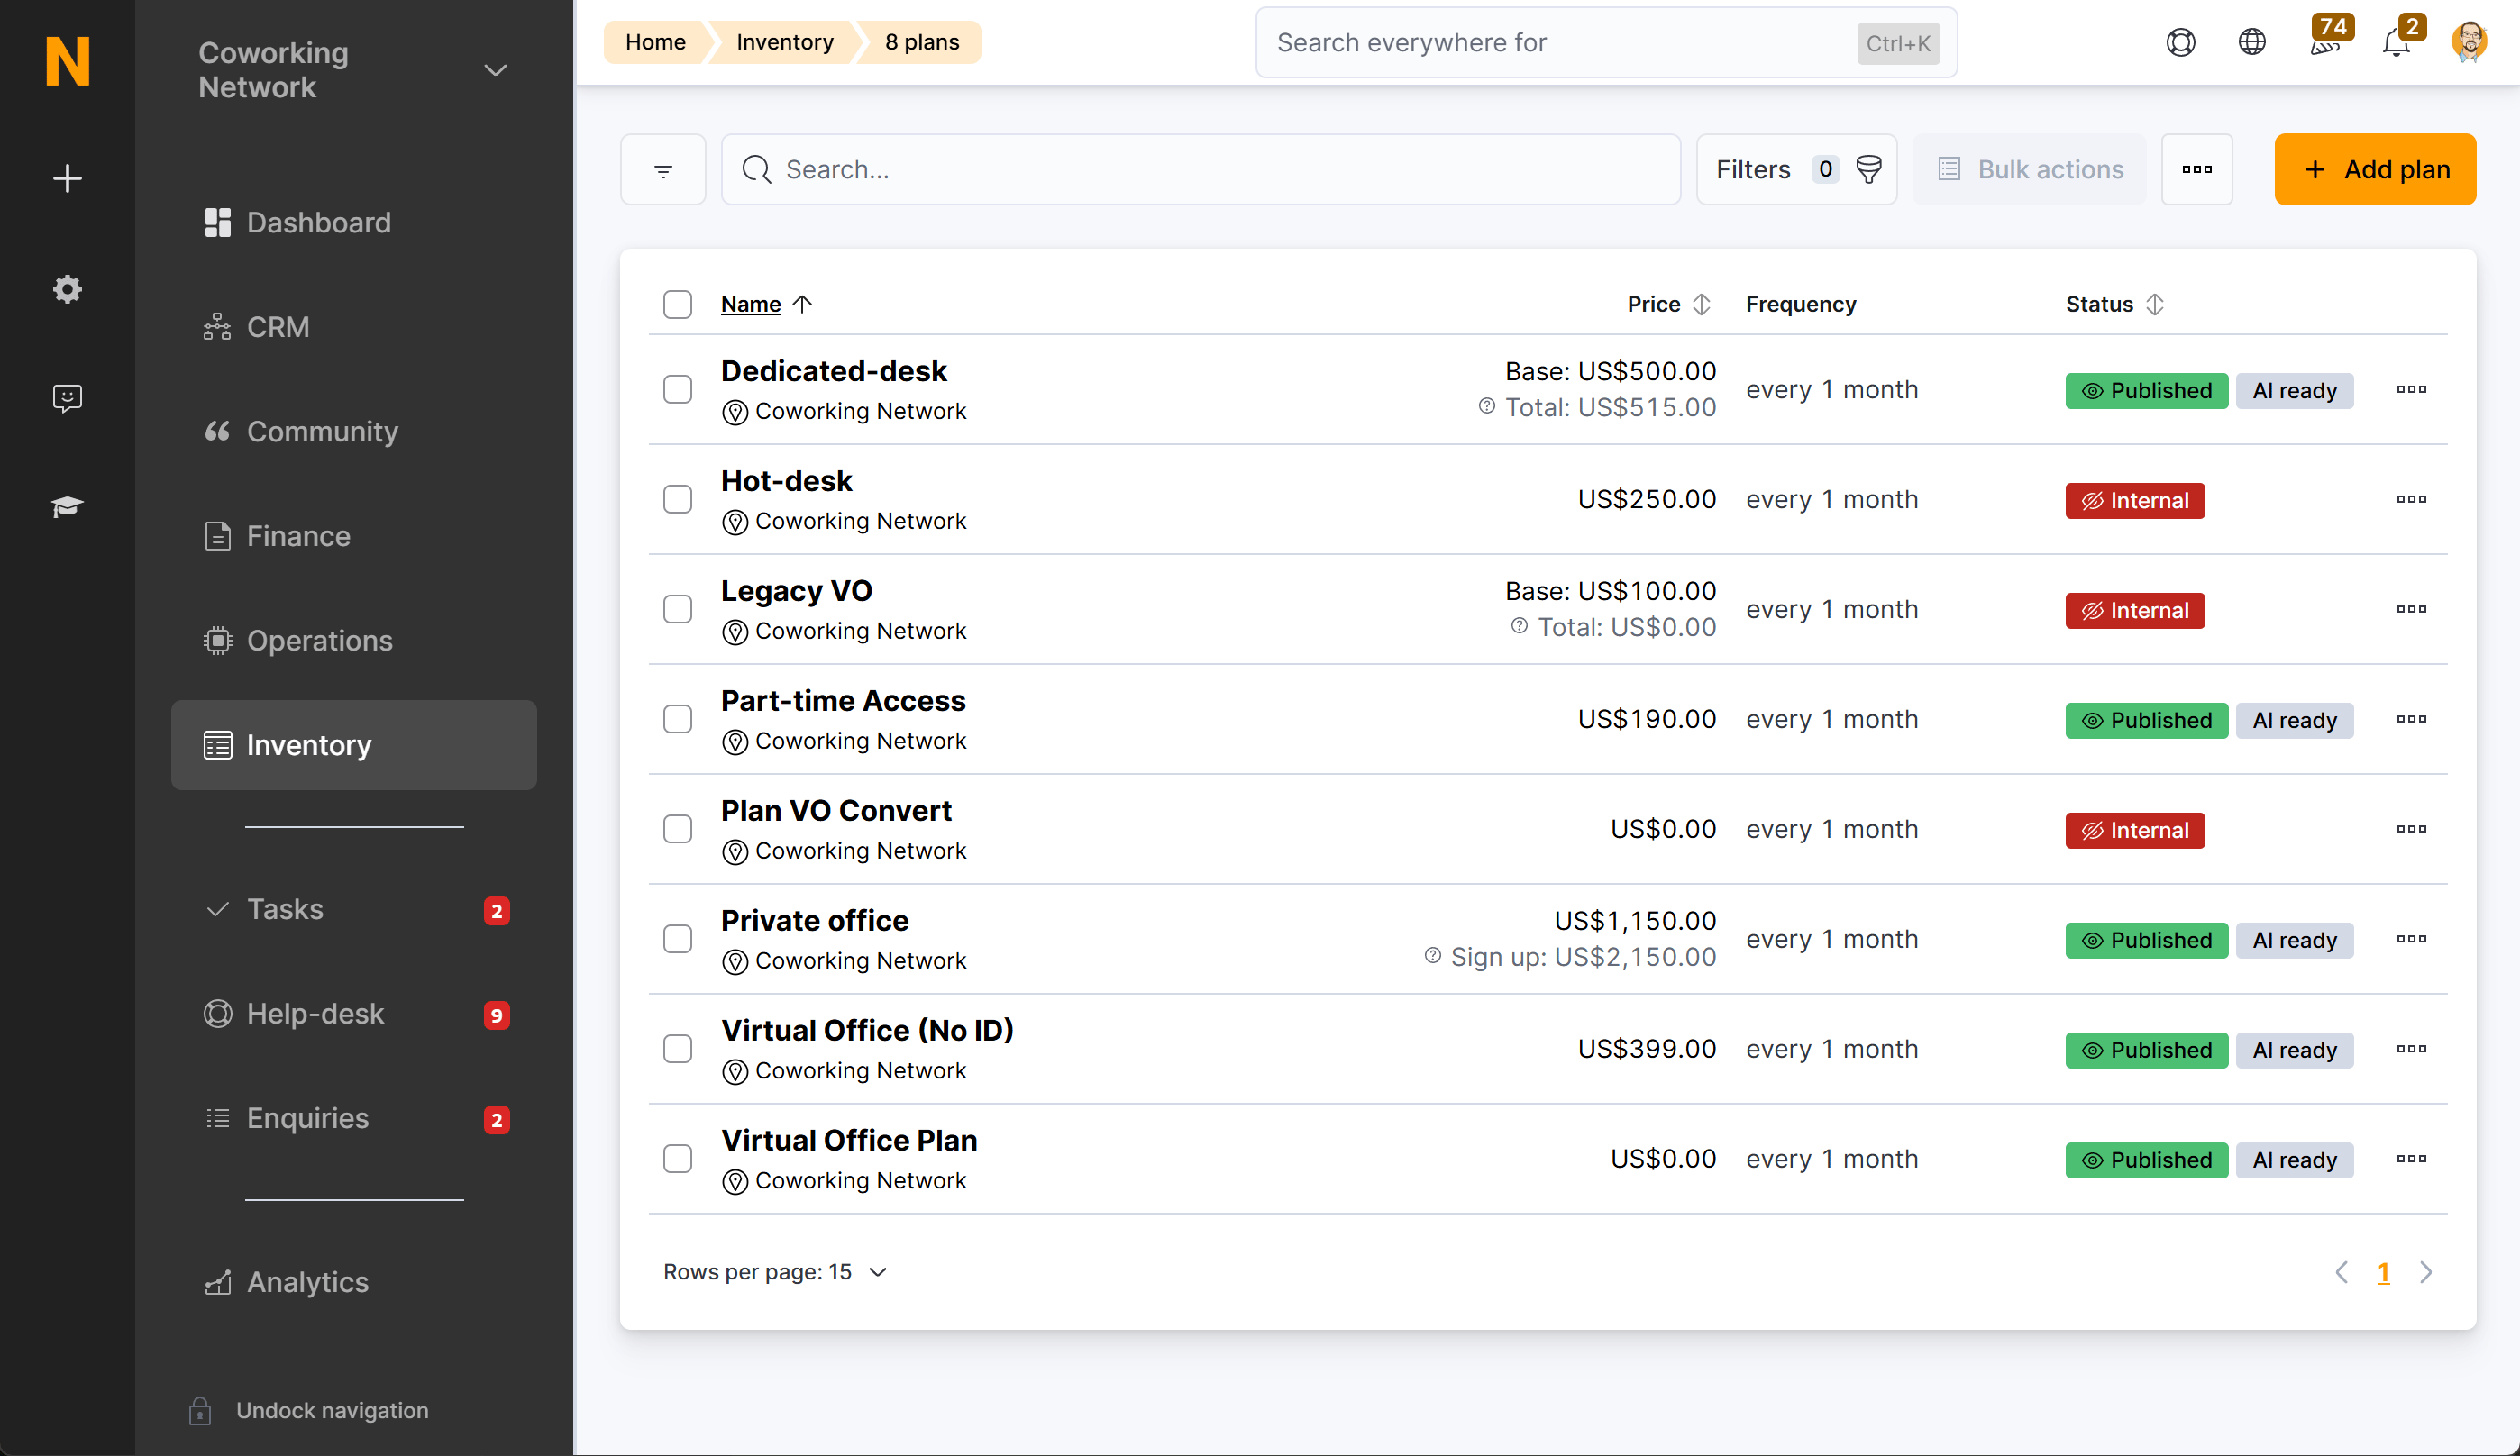Sort by Price column arrows
This screenshot has height=1456, width=2520.
coord(1701,304)
